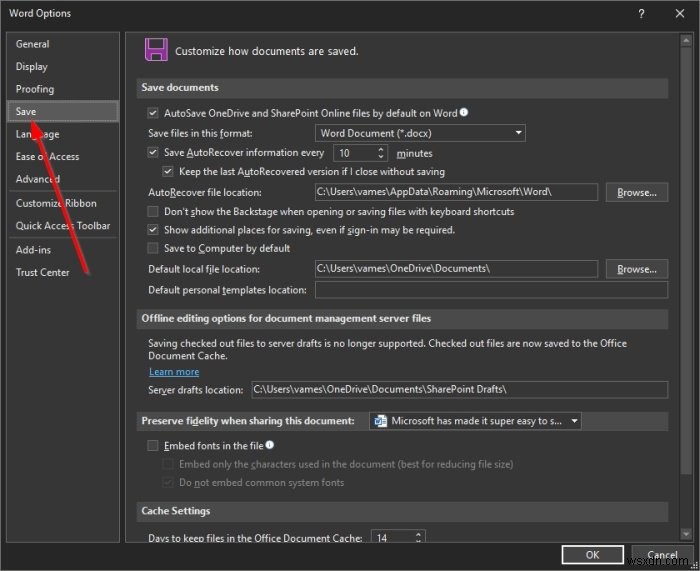The width and height of the screenshot is (700, 571).
Task: Click the AutoSave info icon
Action: (464, 112)
